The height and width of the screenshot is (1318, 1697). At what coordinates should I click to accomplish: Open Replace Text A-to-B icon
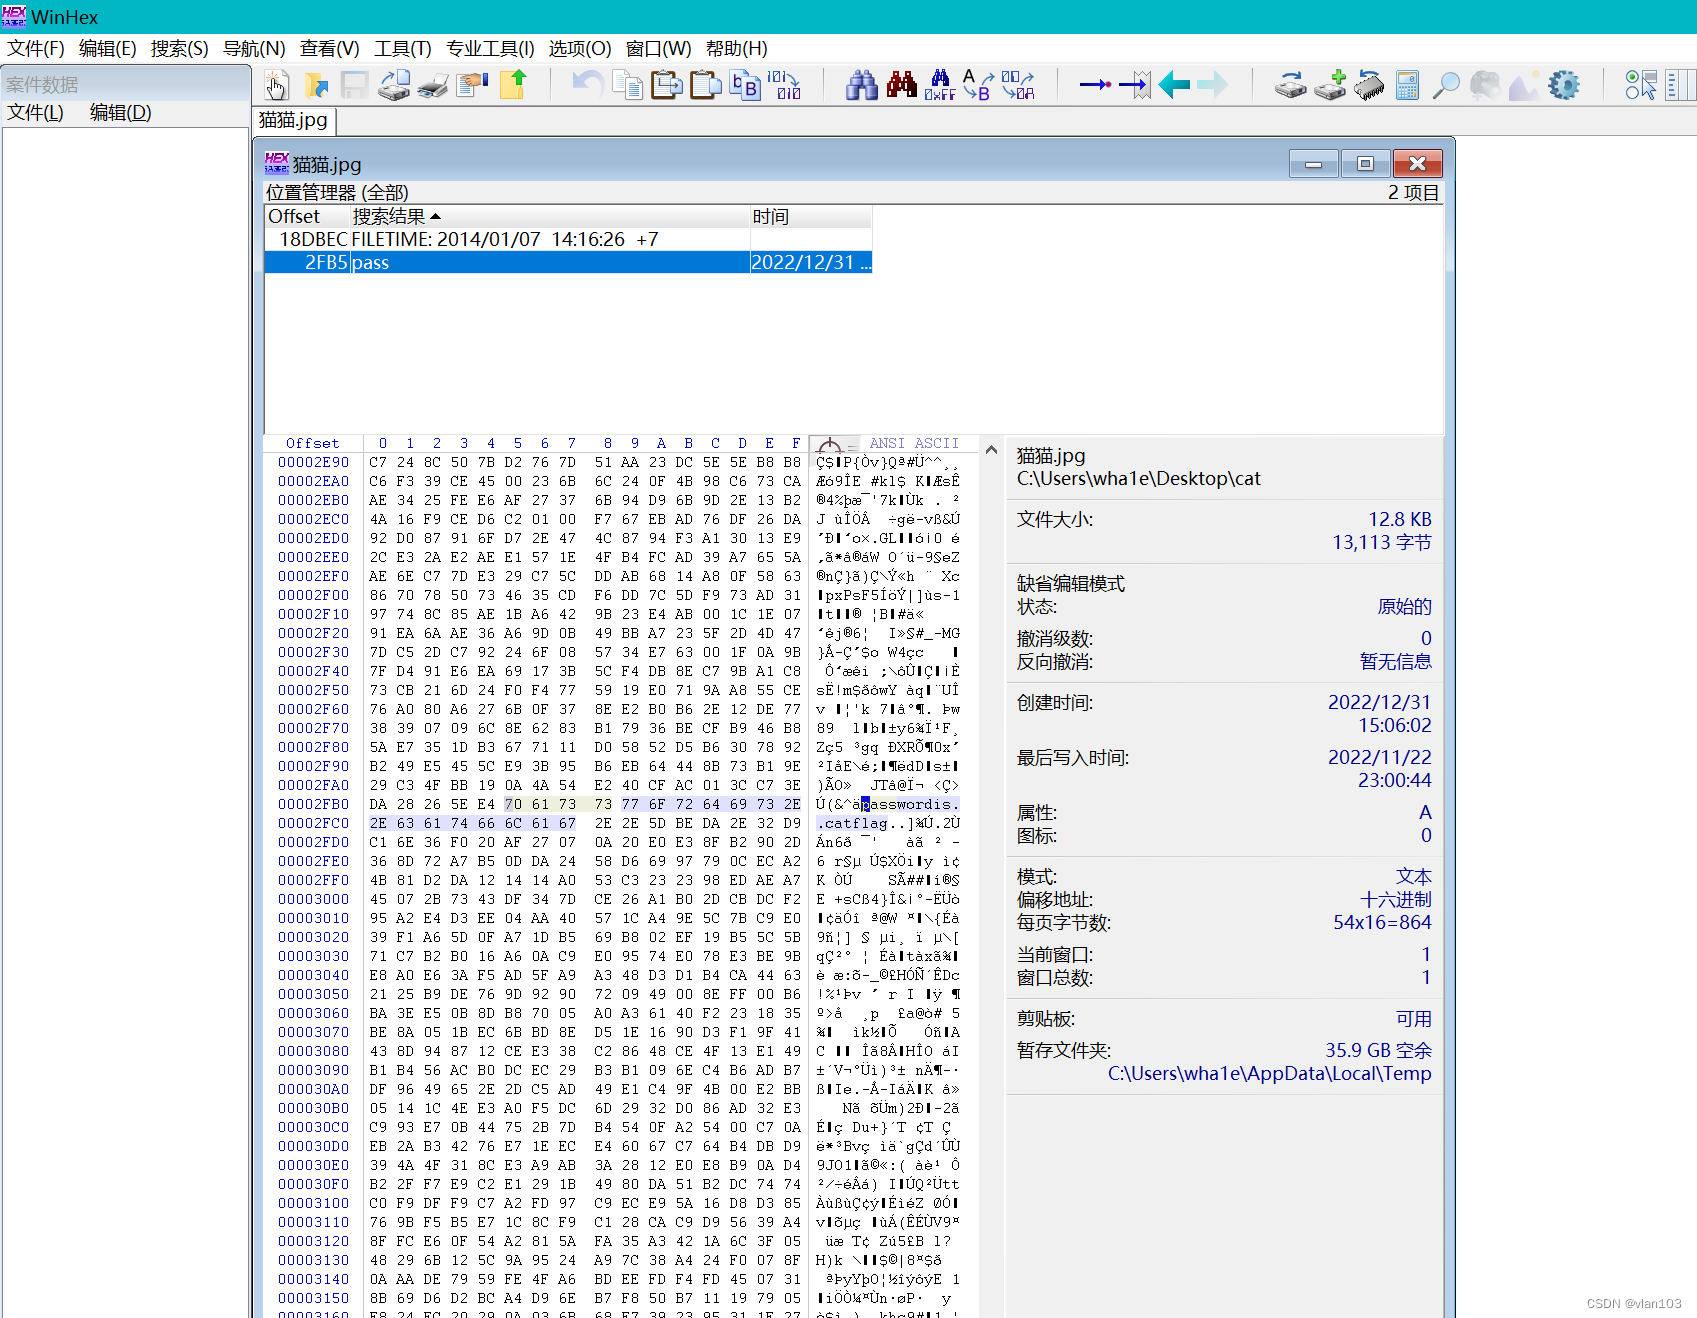tap(978, 85)
